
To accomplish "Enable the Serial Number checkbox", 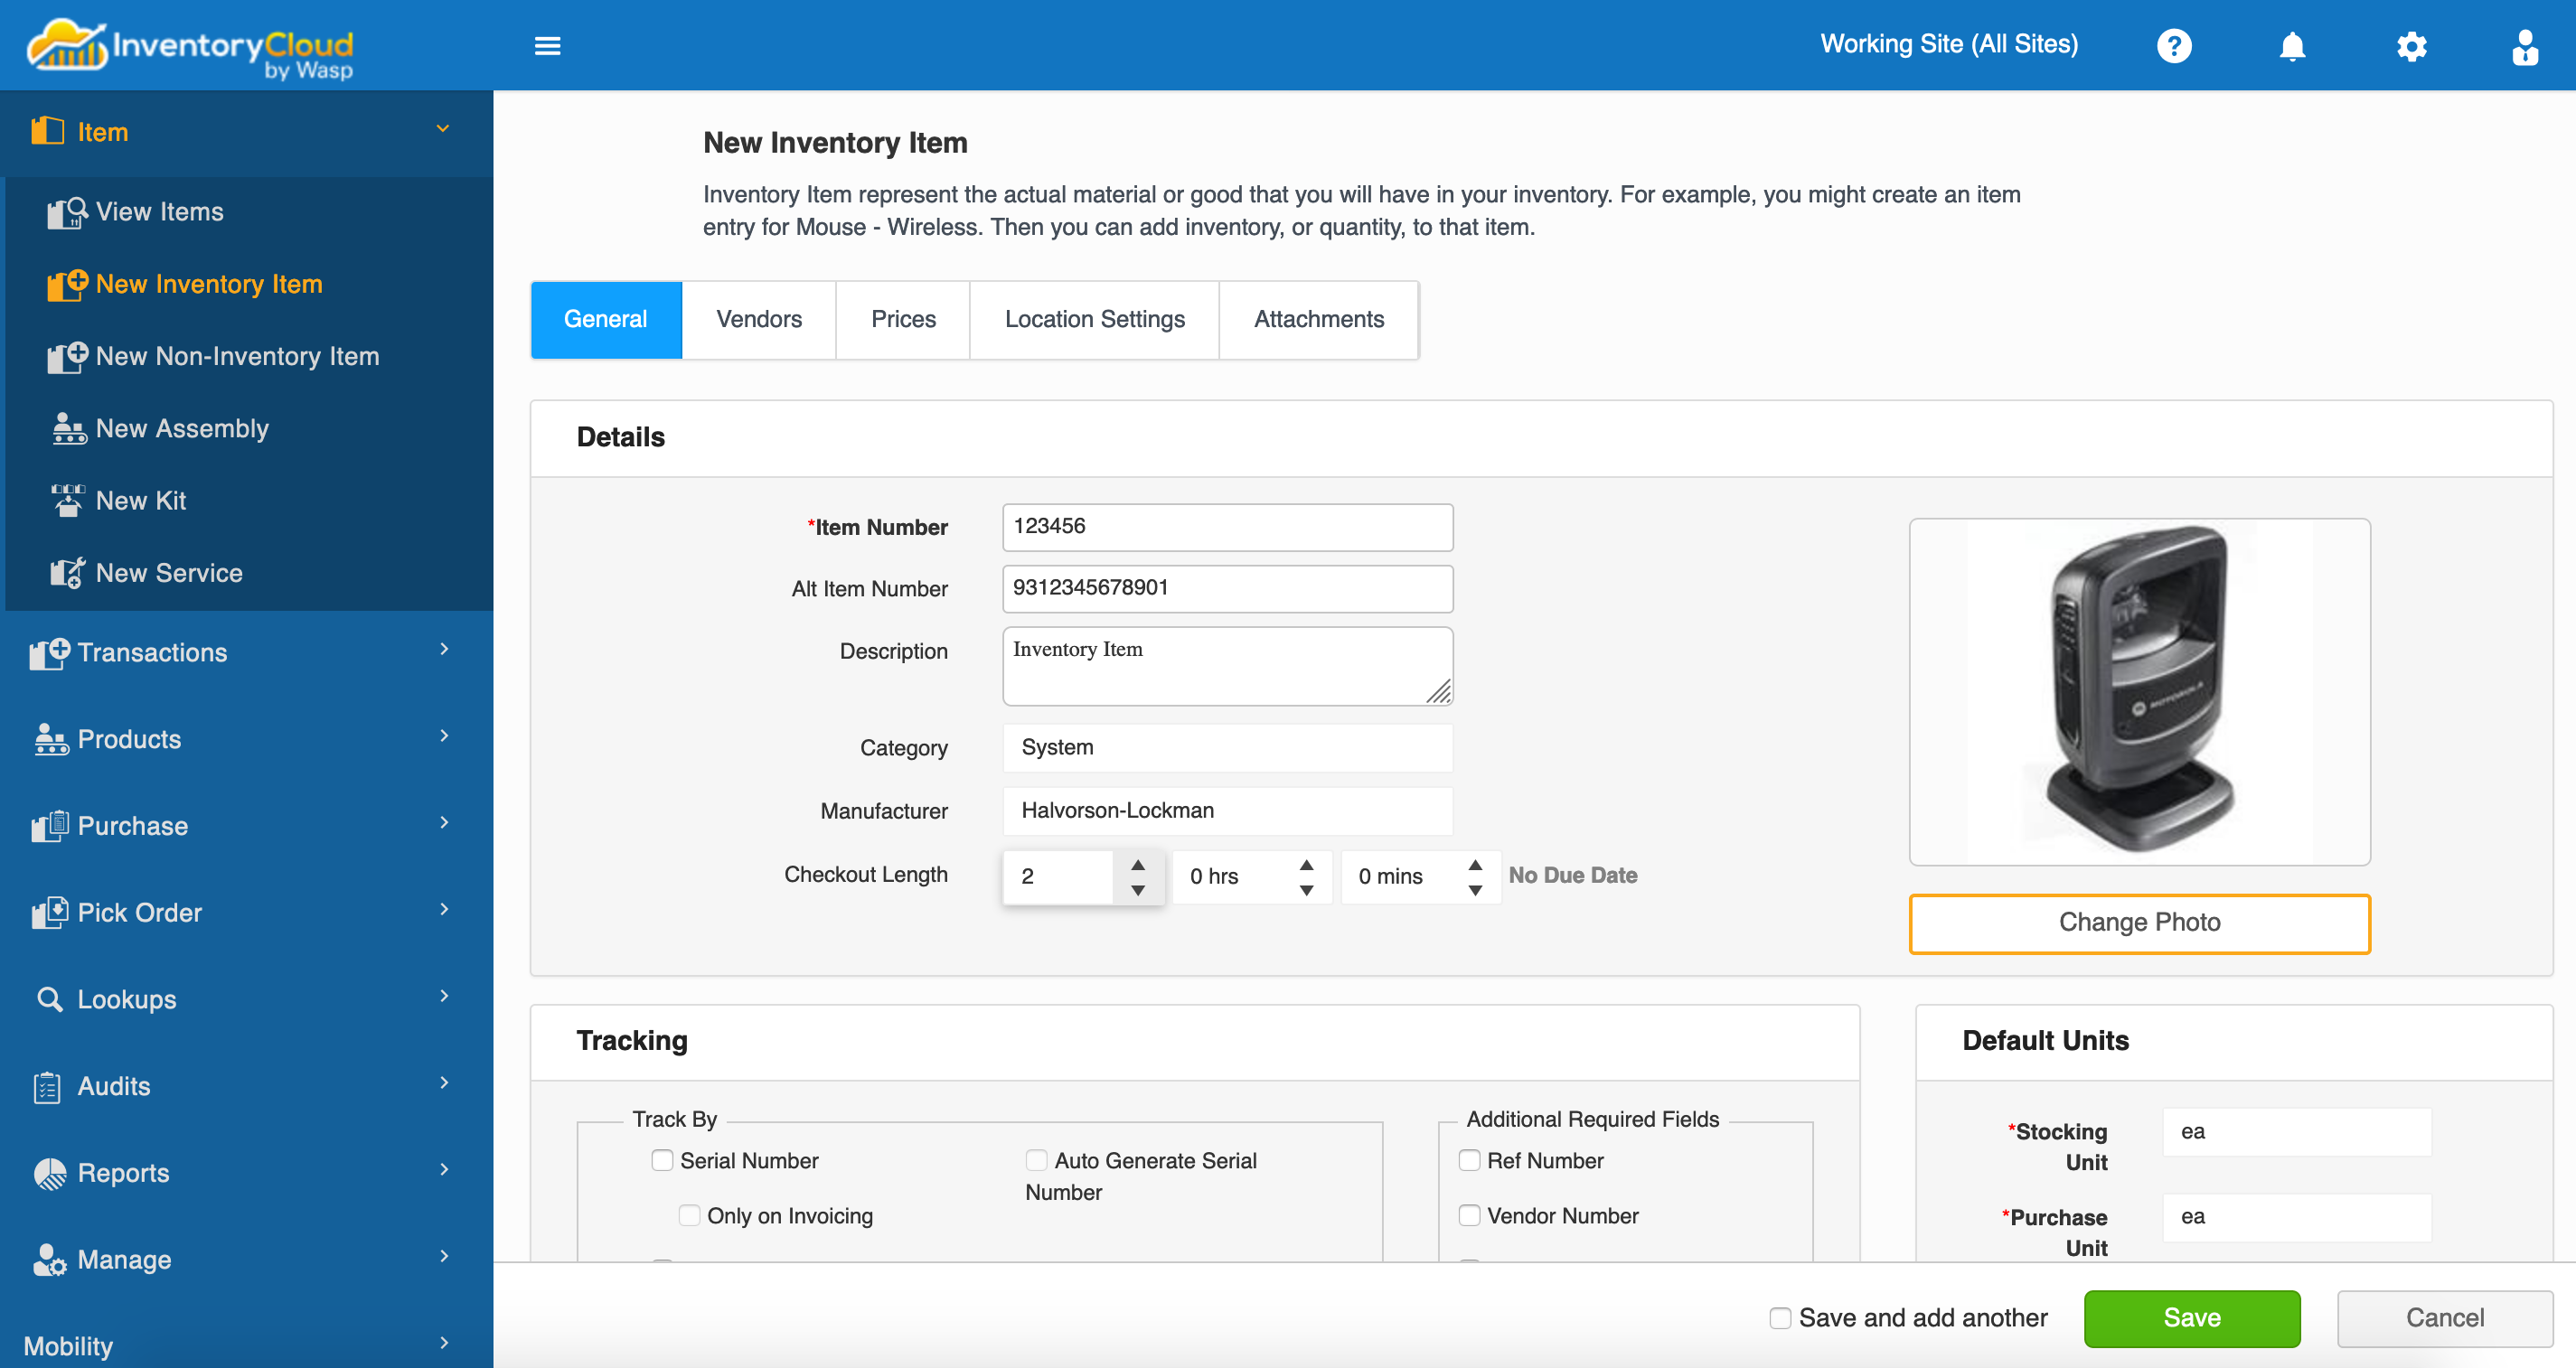I will 662,1160.
